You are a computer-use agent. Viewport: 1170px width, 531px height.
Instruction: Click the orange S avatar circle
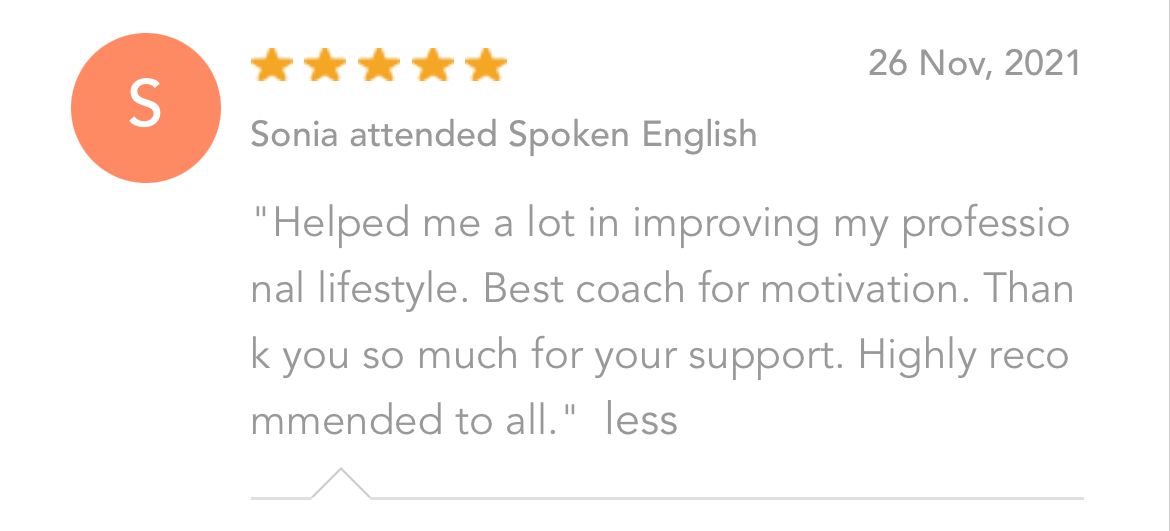(145, 107)
